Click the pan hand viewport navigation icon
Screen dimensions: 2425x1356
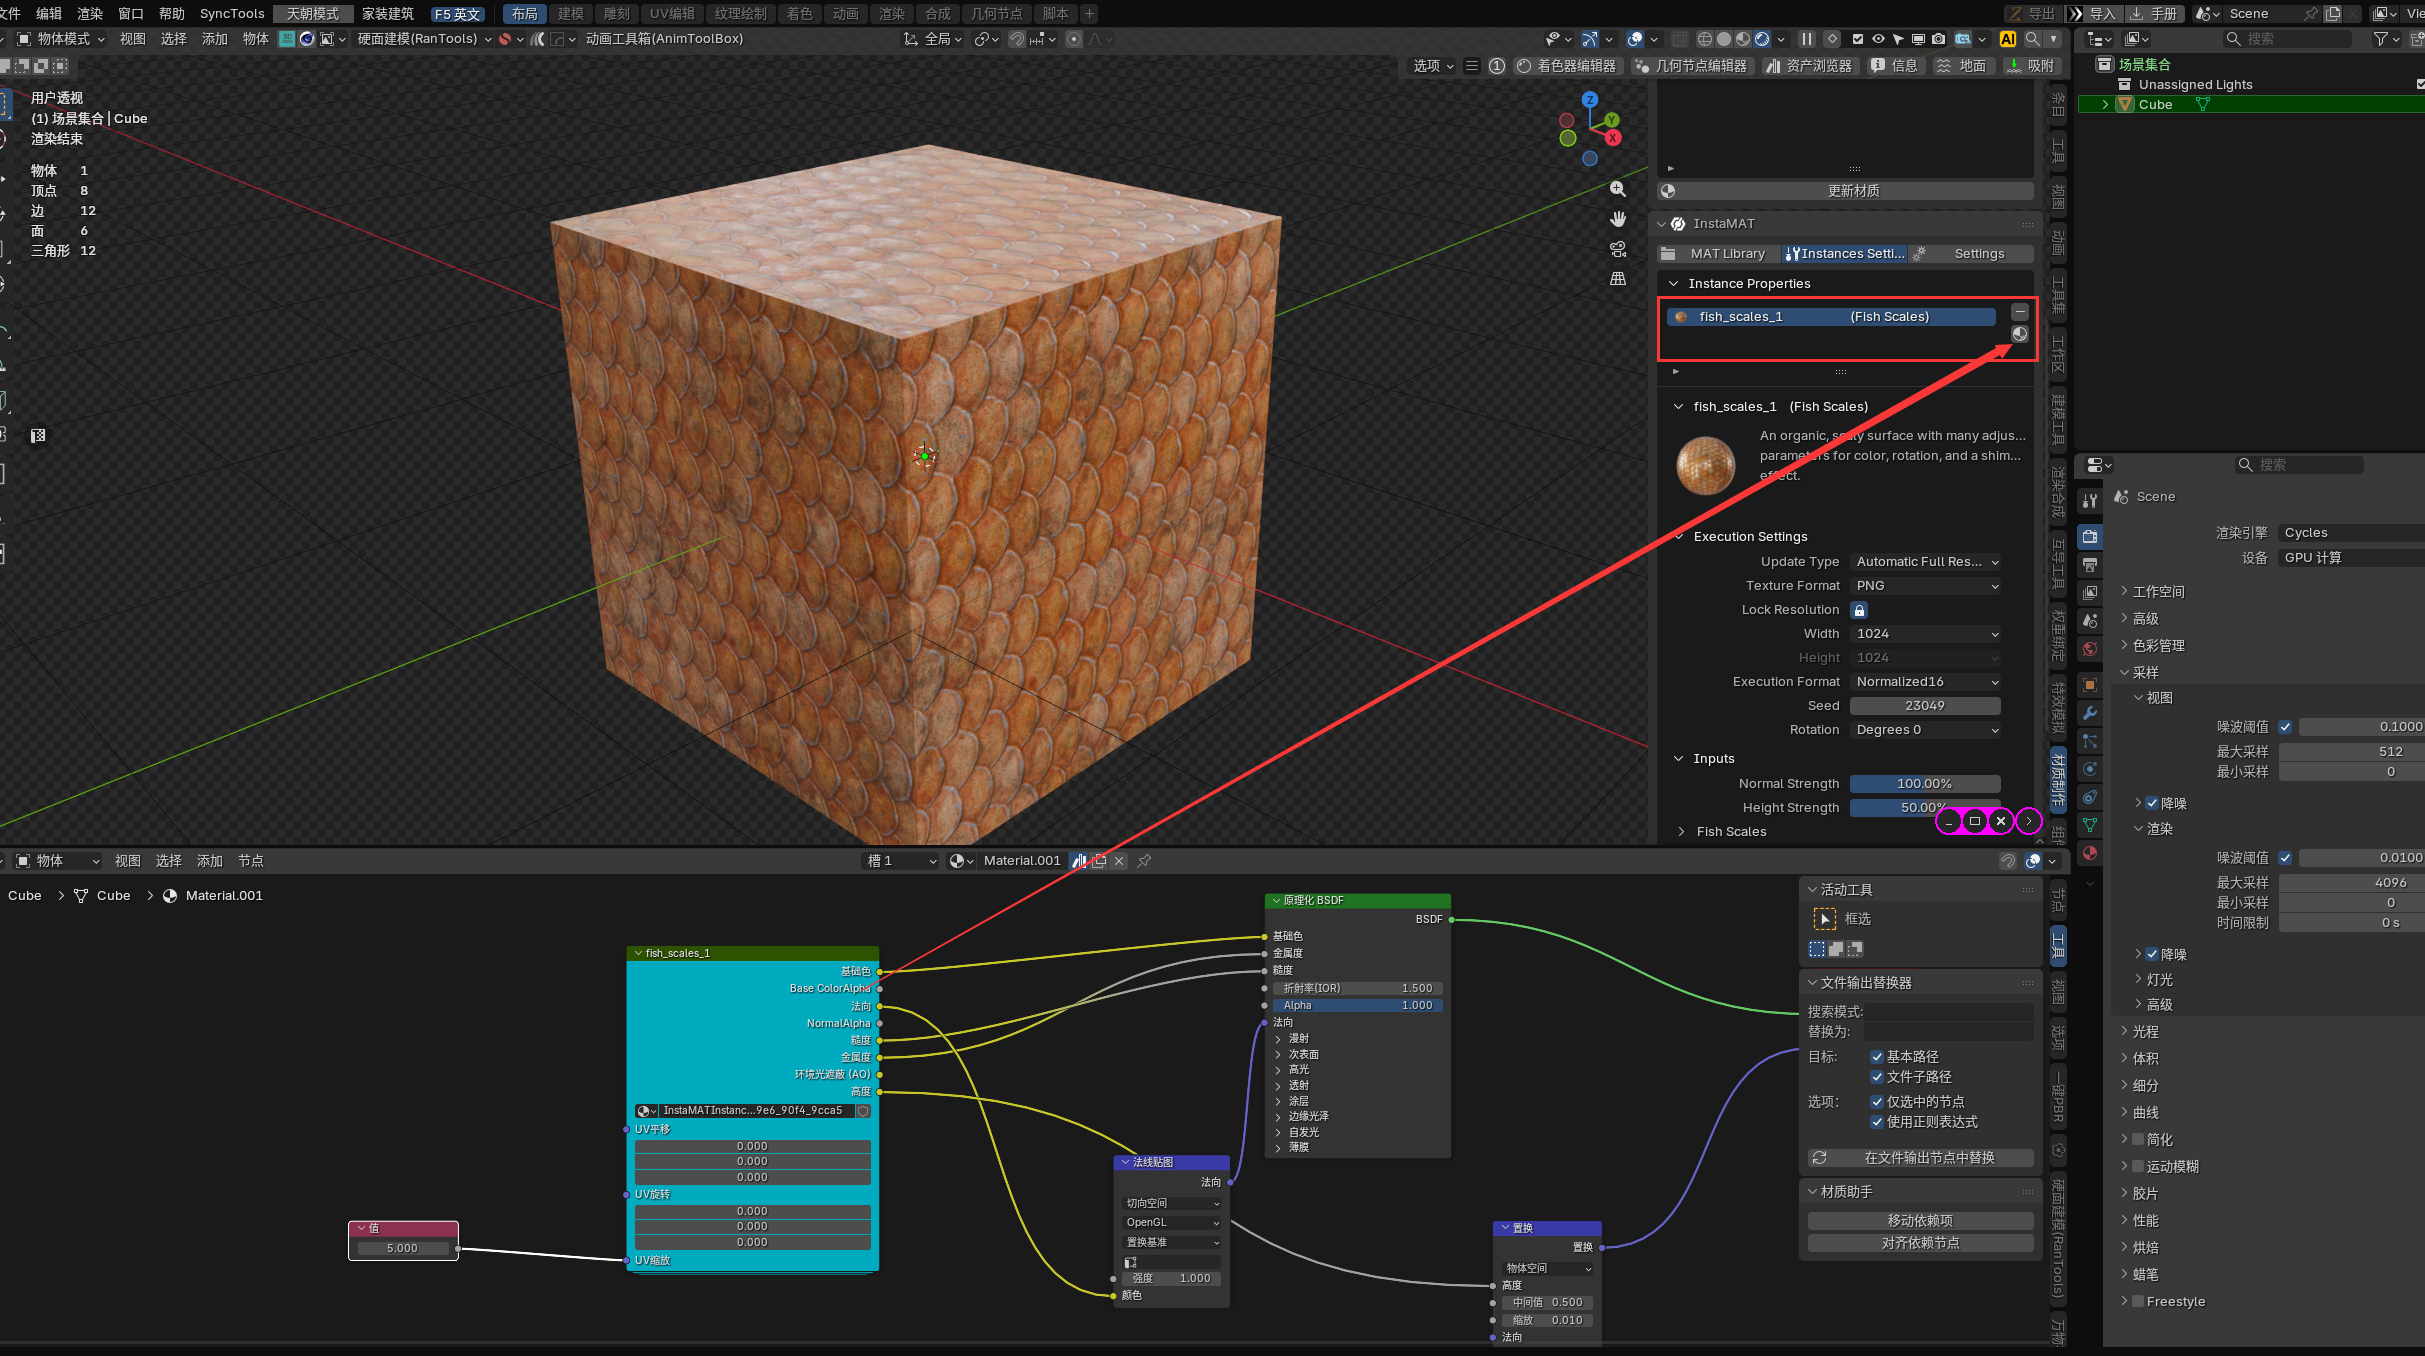click(1618, 219)
